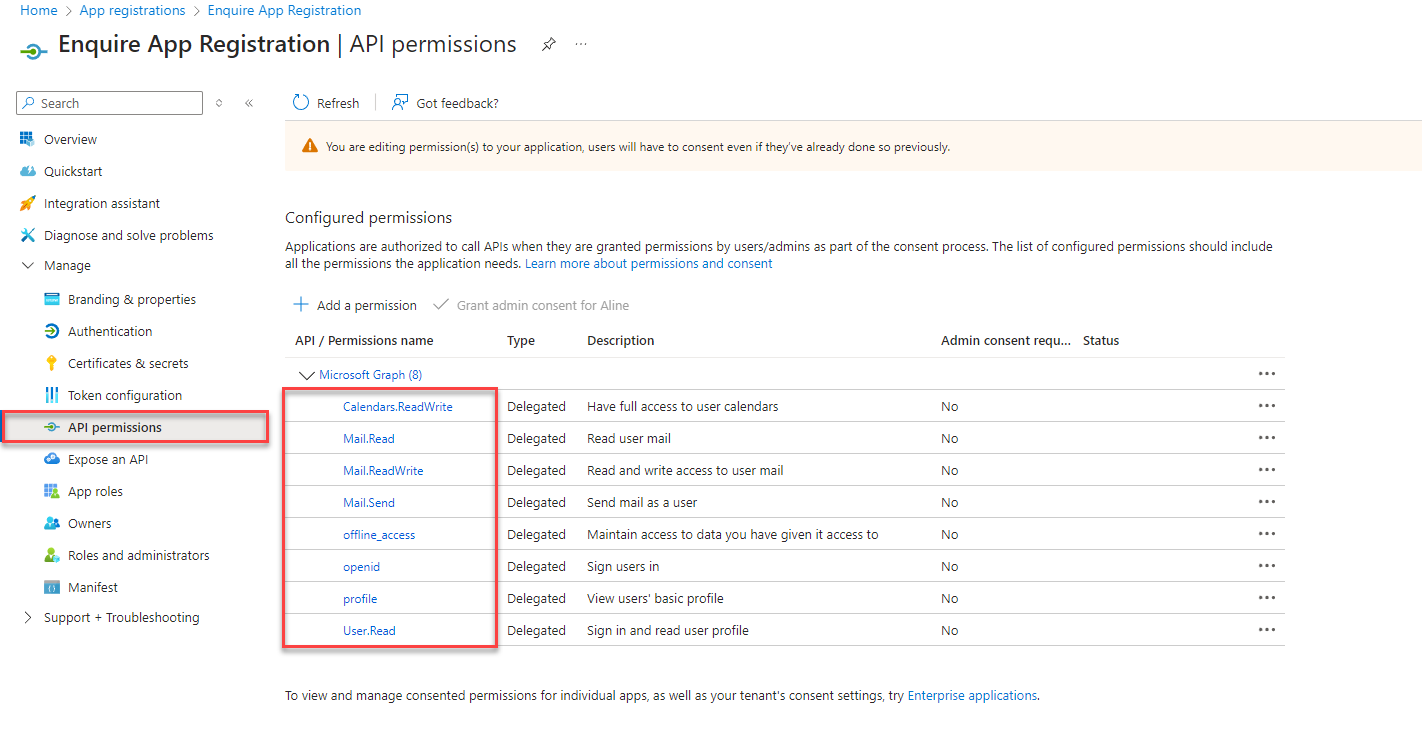Open Learn more about permissions and consent link
This screenshot has width=1422, height=752.
(649, 264)
